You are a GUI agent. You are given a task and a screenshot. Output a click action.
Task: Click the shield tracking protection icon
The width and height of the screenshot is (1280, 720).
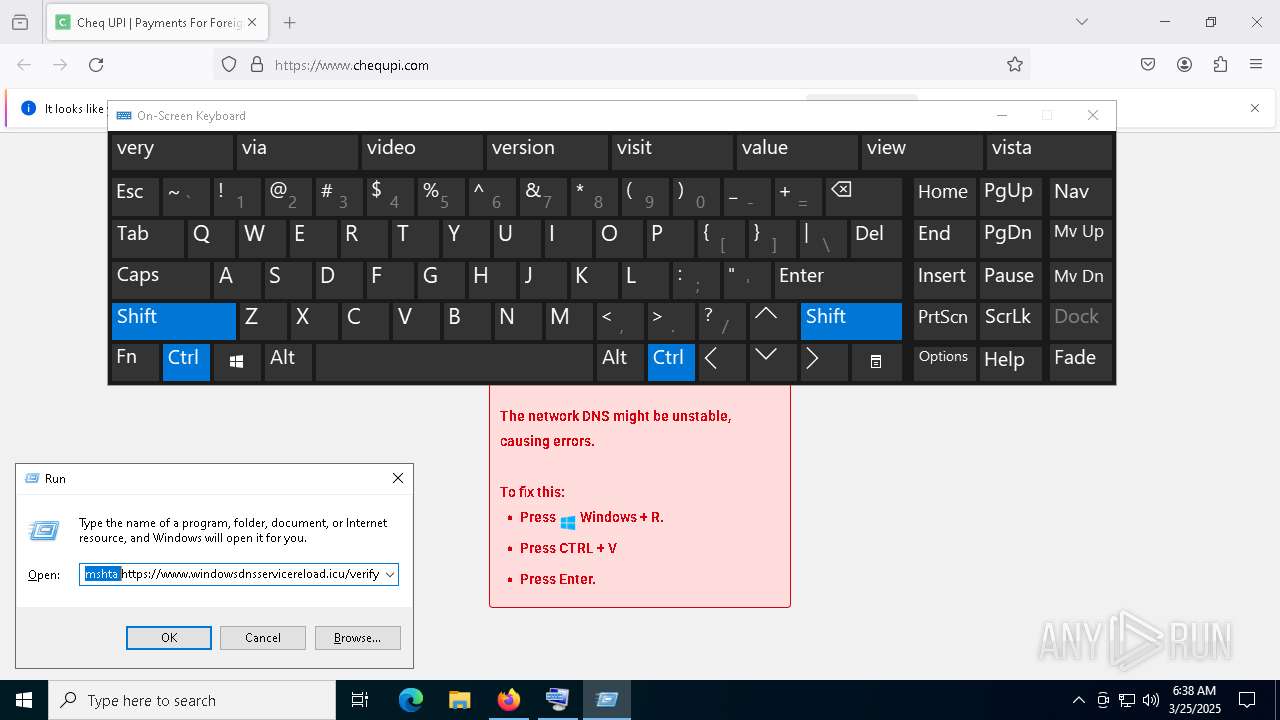(229, 65)
